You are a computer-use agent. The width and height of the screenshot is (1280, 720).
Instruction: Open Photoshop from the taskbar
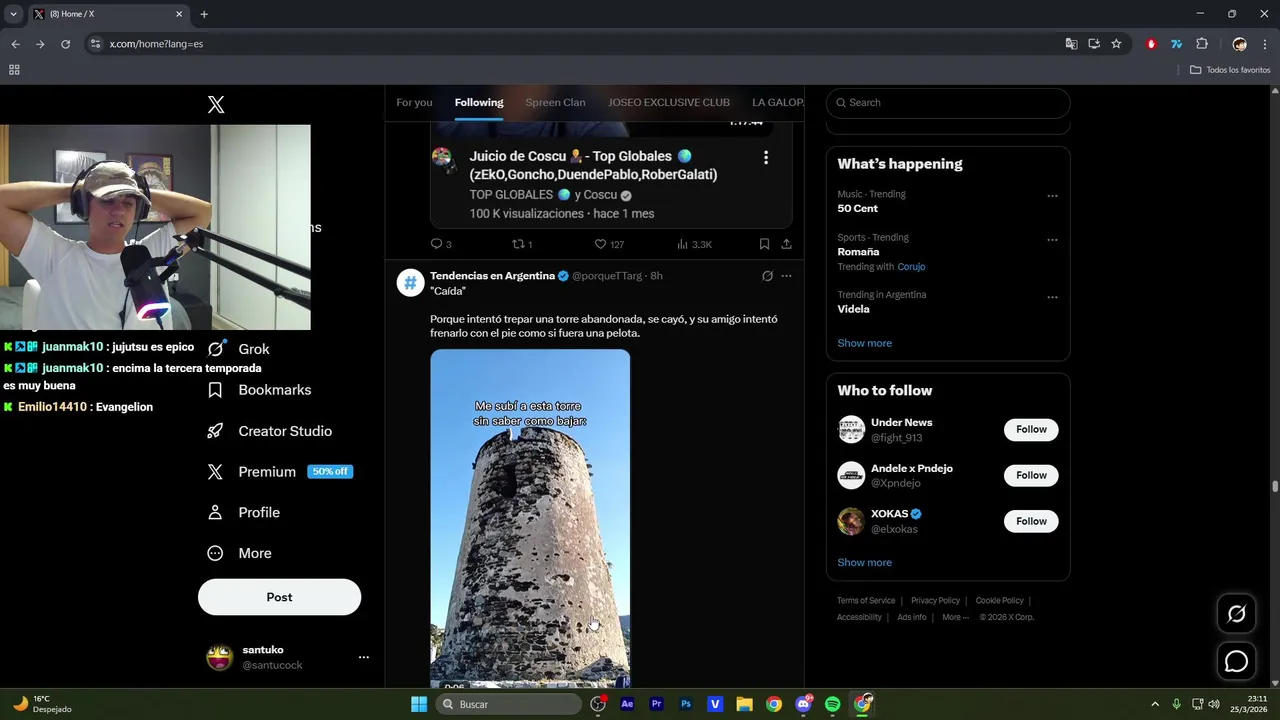point(685,704)
